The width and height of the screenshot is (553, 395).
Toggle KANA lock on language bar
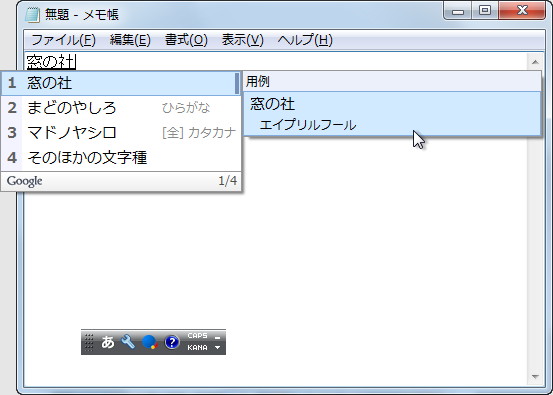click(198, 347)
